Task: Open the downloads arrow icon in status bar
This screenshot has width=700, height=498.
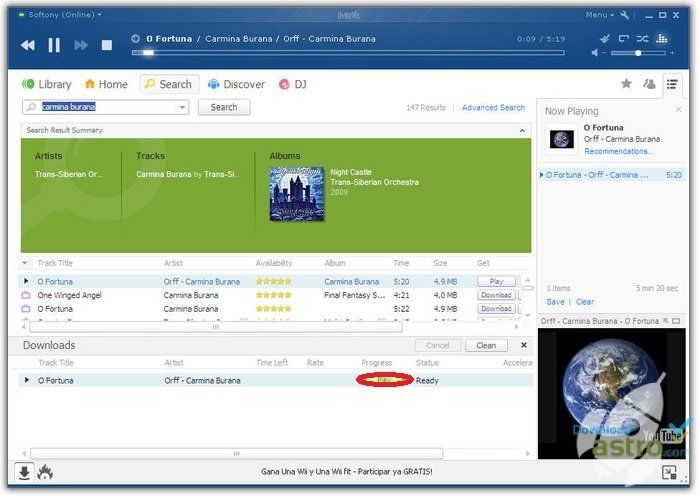Action: [x=24, y=472]
